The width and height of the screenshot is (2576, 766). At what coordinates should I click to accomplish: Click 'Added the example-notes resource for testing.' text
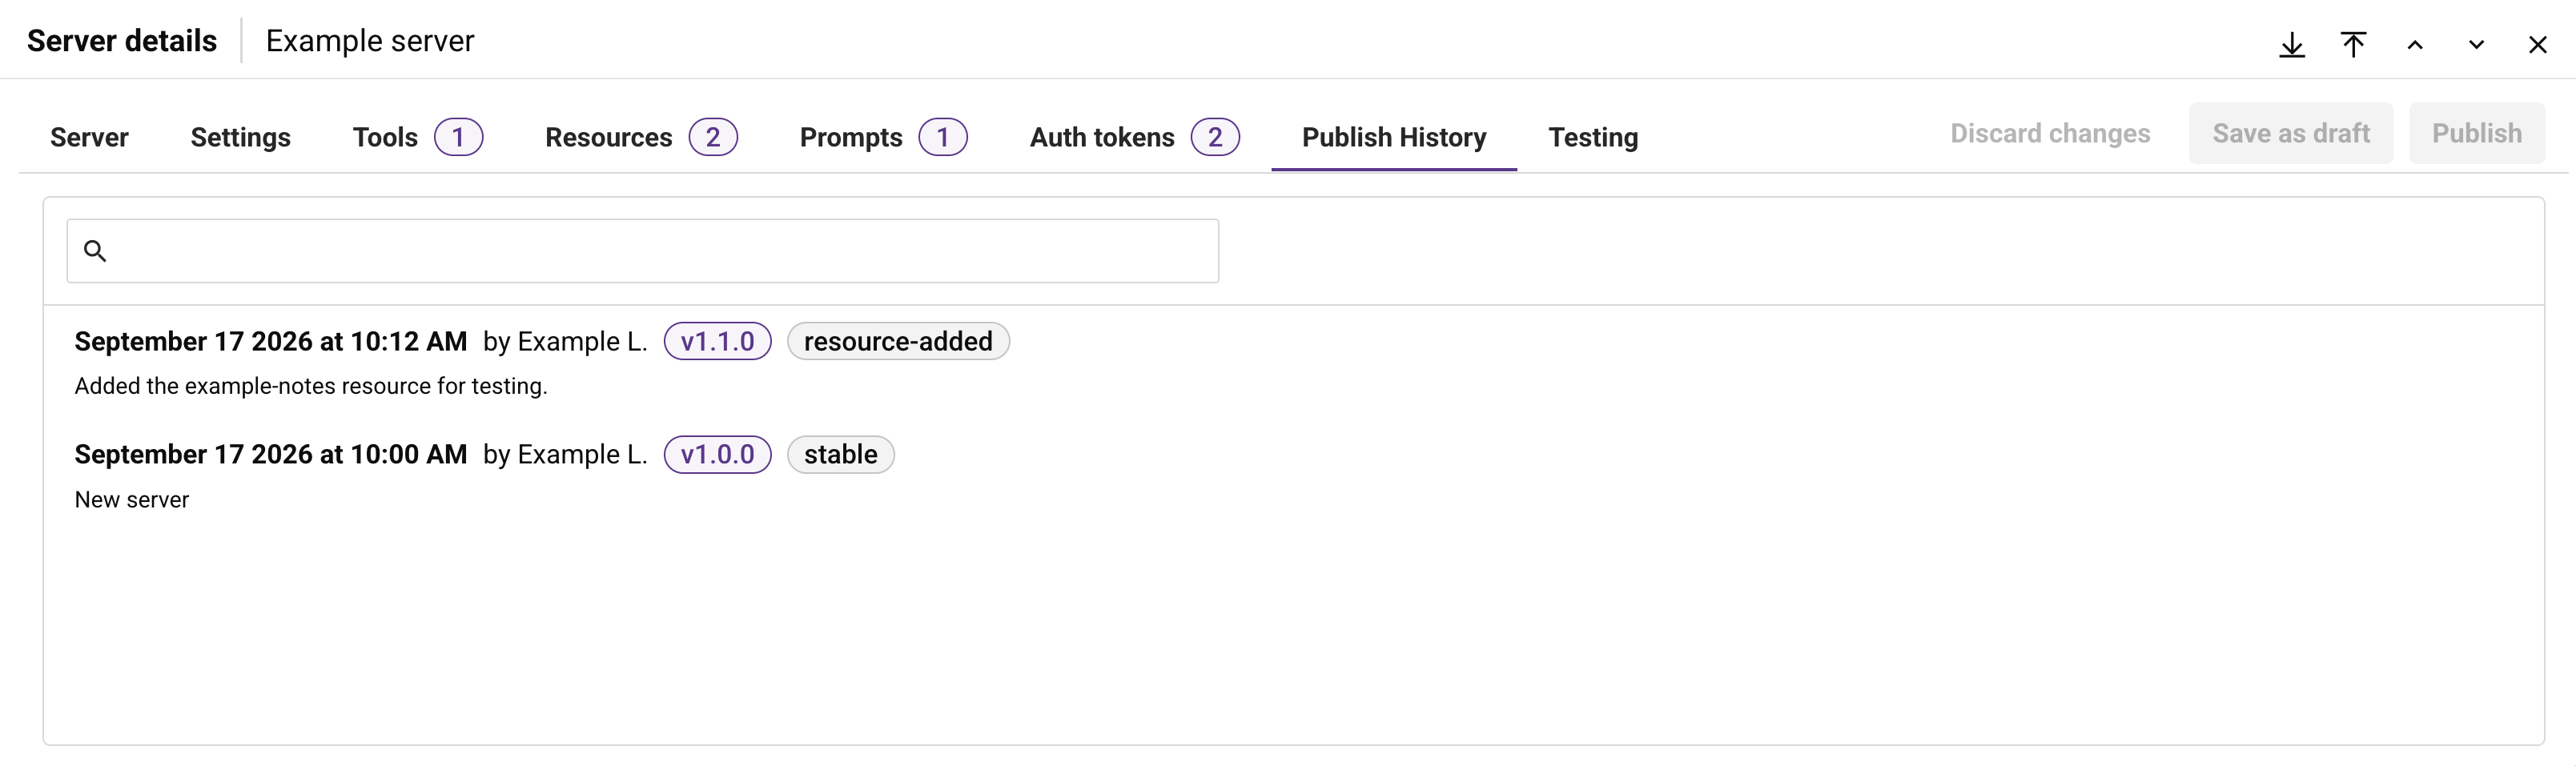[311, 386]
